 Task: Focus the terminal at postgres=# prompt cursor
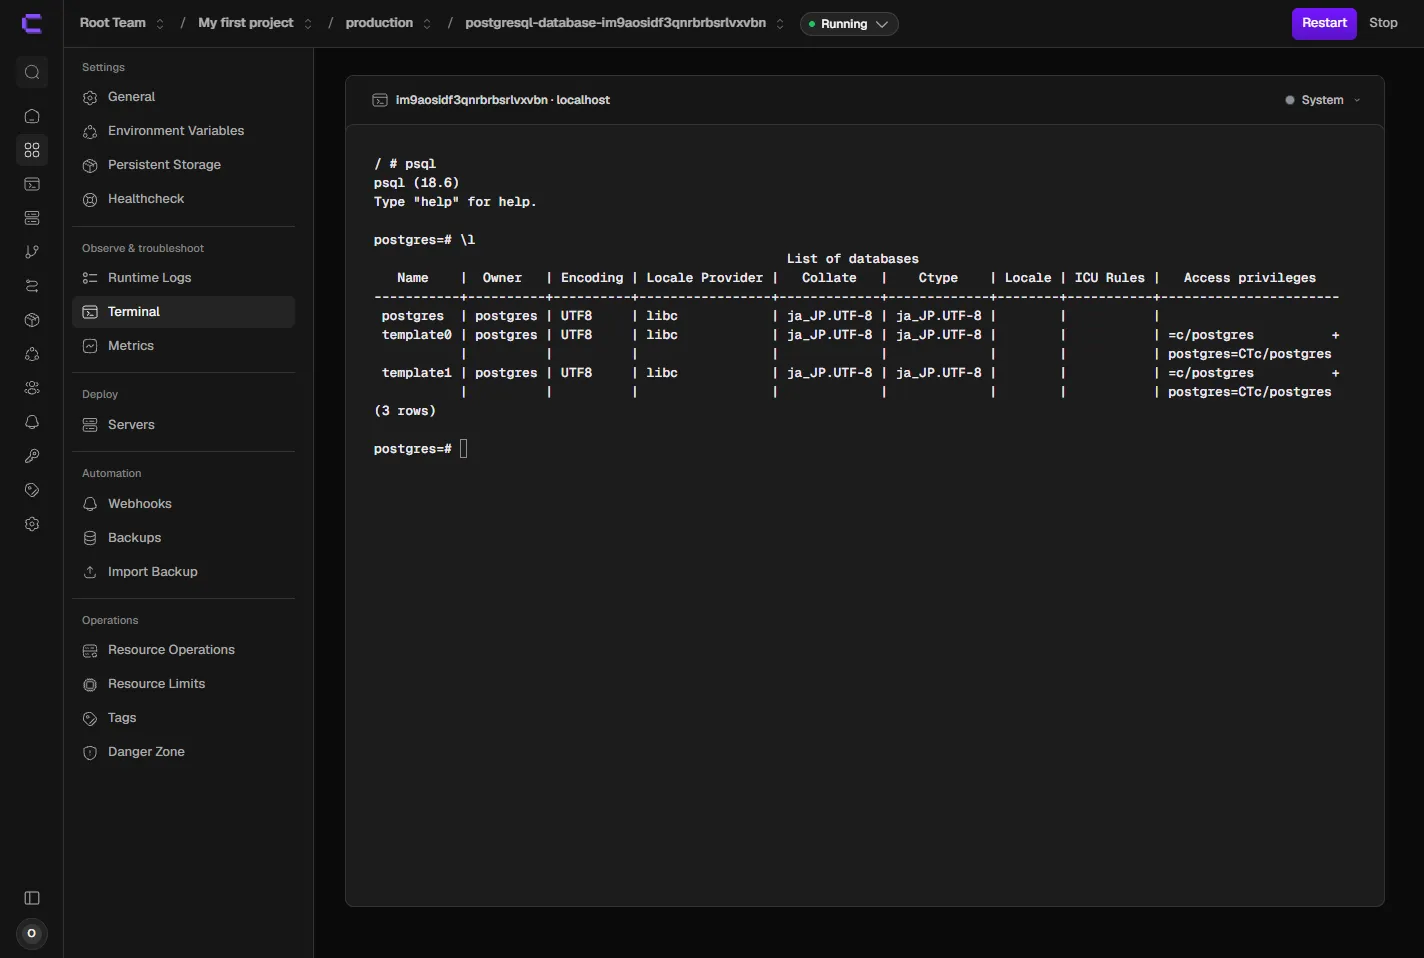pyautogui.click(x=464, y=449)
